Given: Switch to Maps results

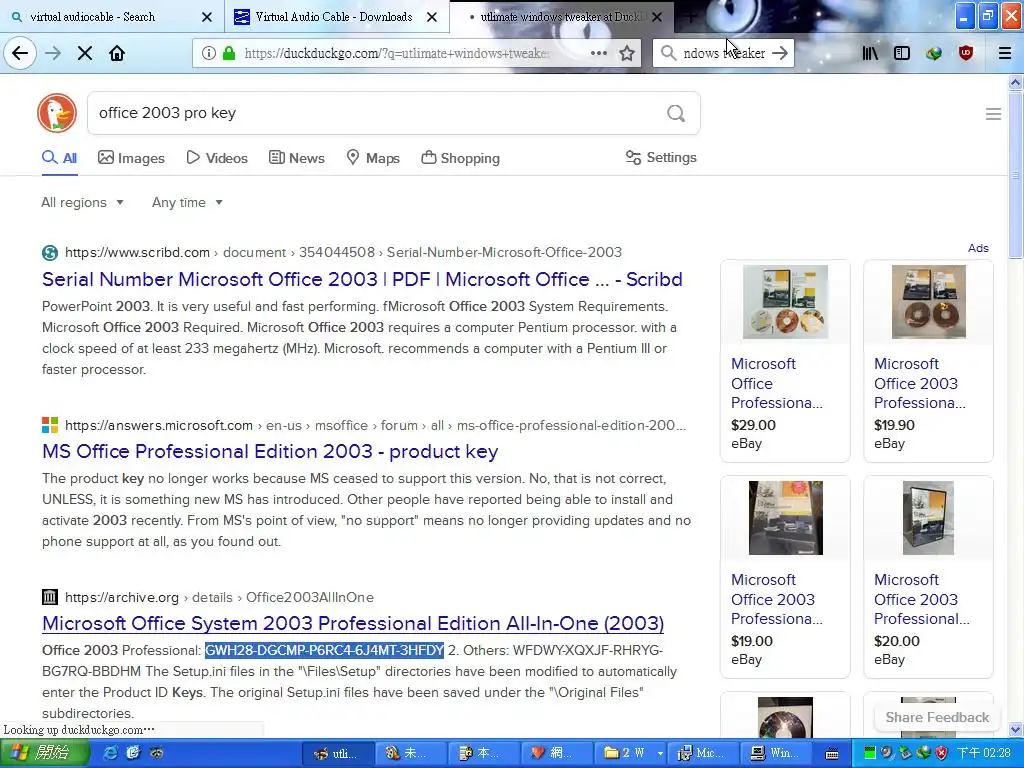Looking at the screenshot, I should pos(373,158).
